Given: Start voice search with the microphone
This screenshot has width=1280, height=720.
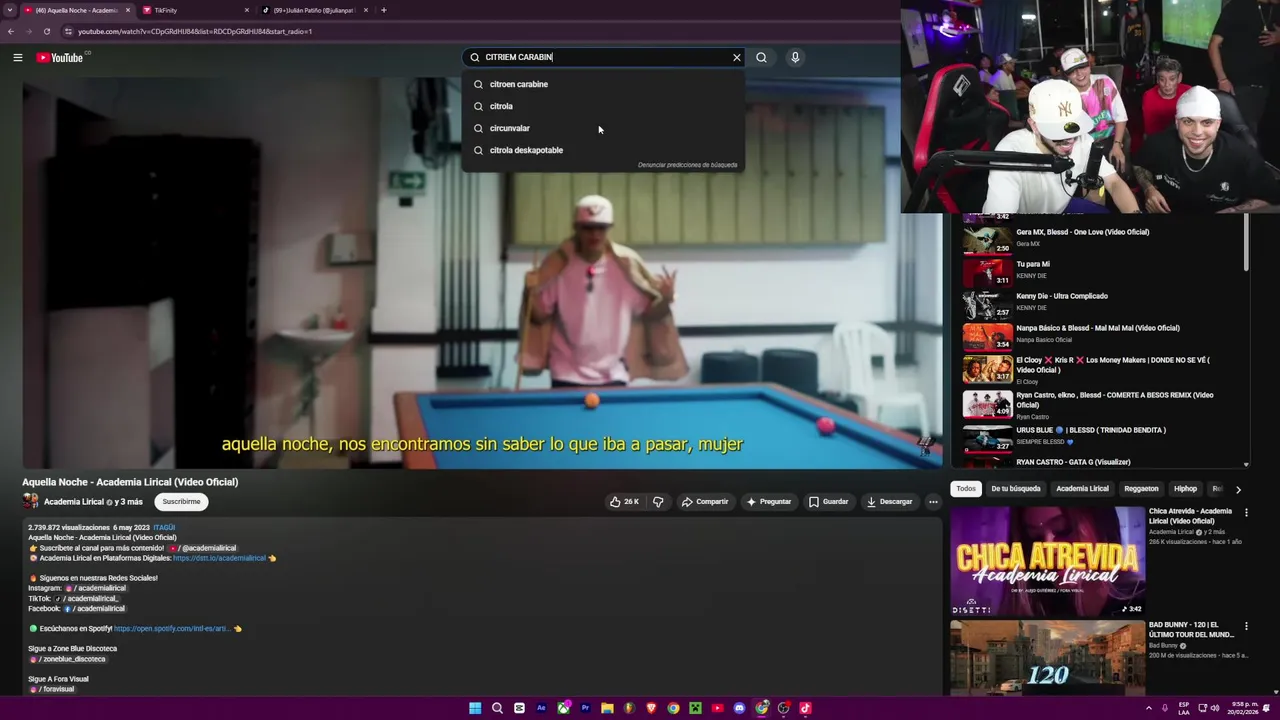Looking at the screenshot, I should click(795, 58).
